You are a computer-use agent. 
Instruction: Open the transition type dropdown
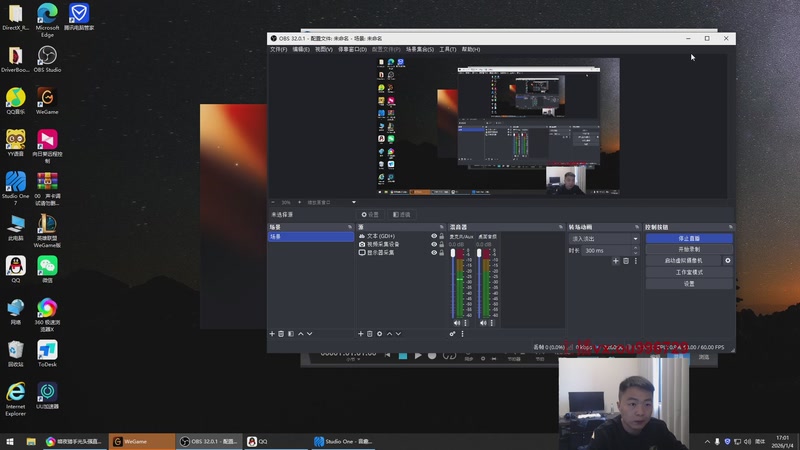click(x=605, y=239)
